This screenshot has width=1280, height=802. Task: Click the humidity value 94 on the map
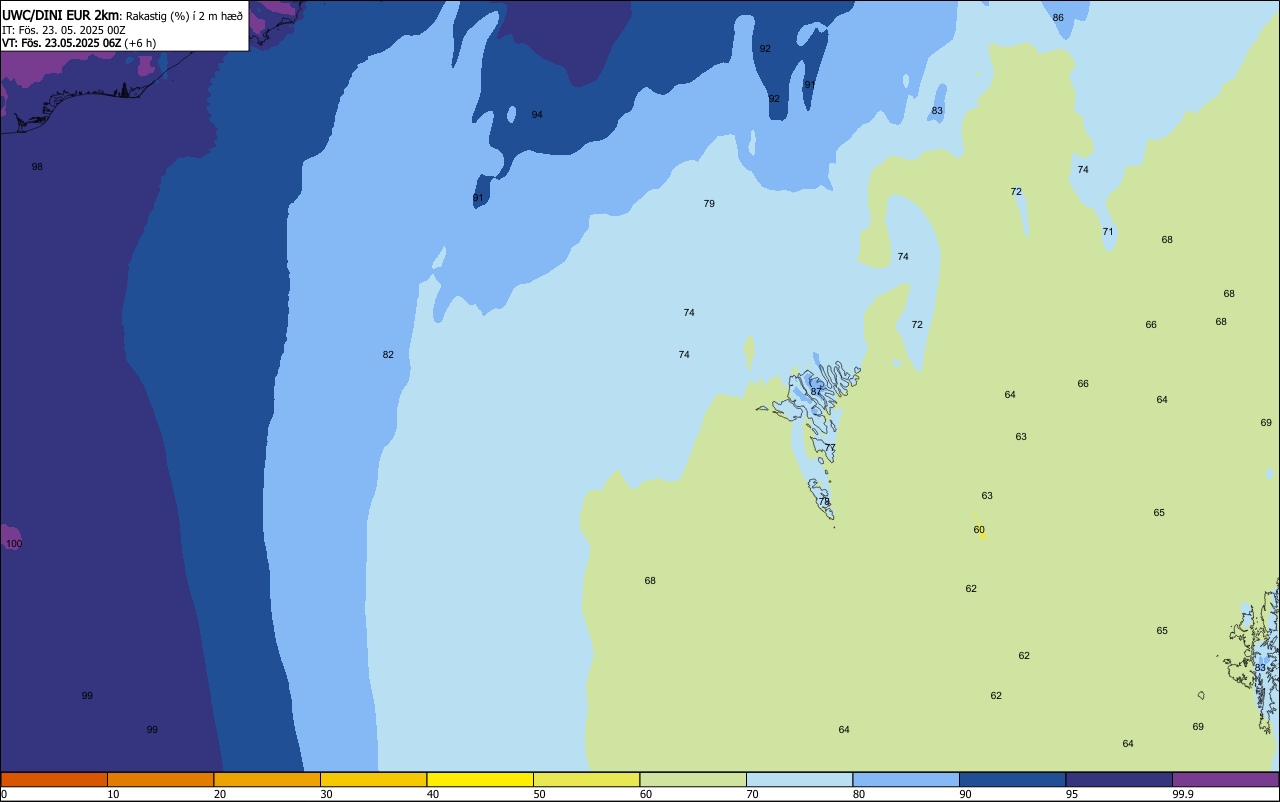[x=537, y=115]
